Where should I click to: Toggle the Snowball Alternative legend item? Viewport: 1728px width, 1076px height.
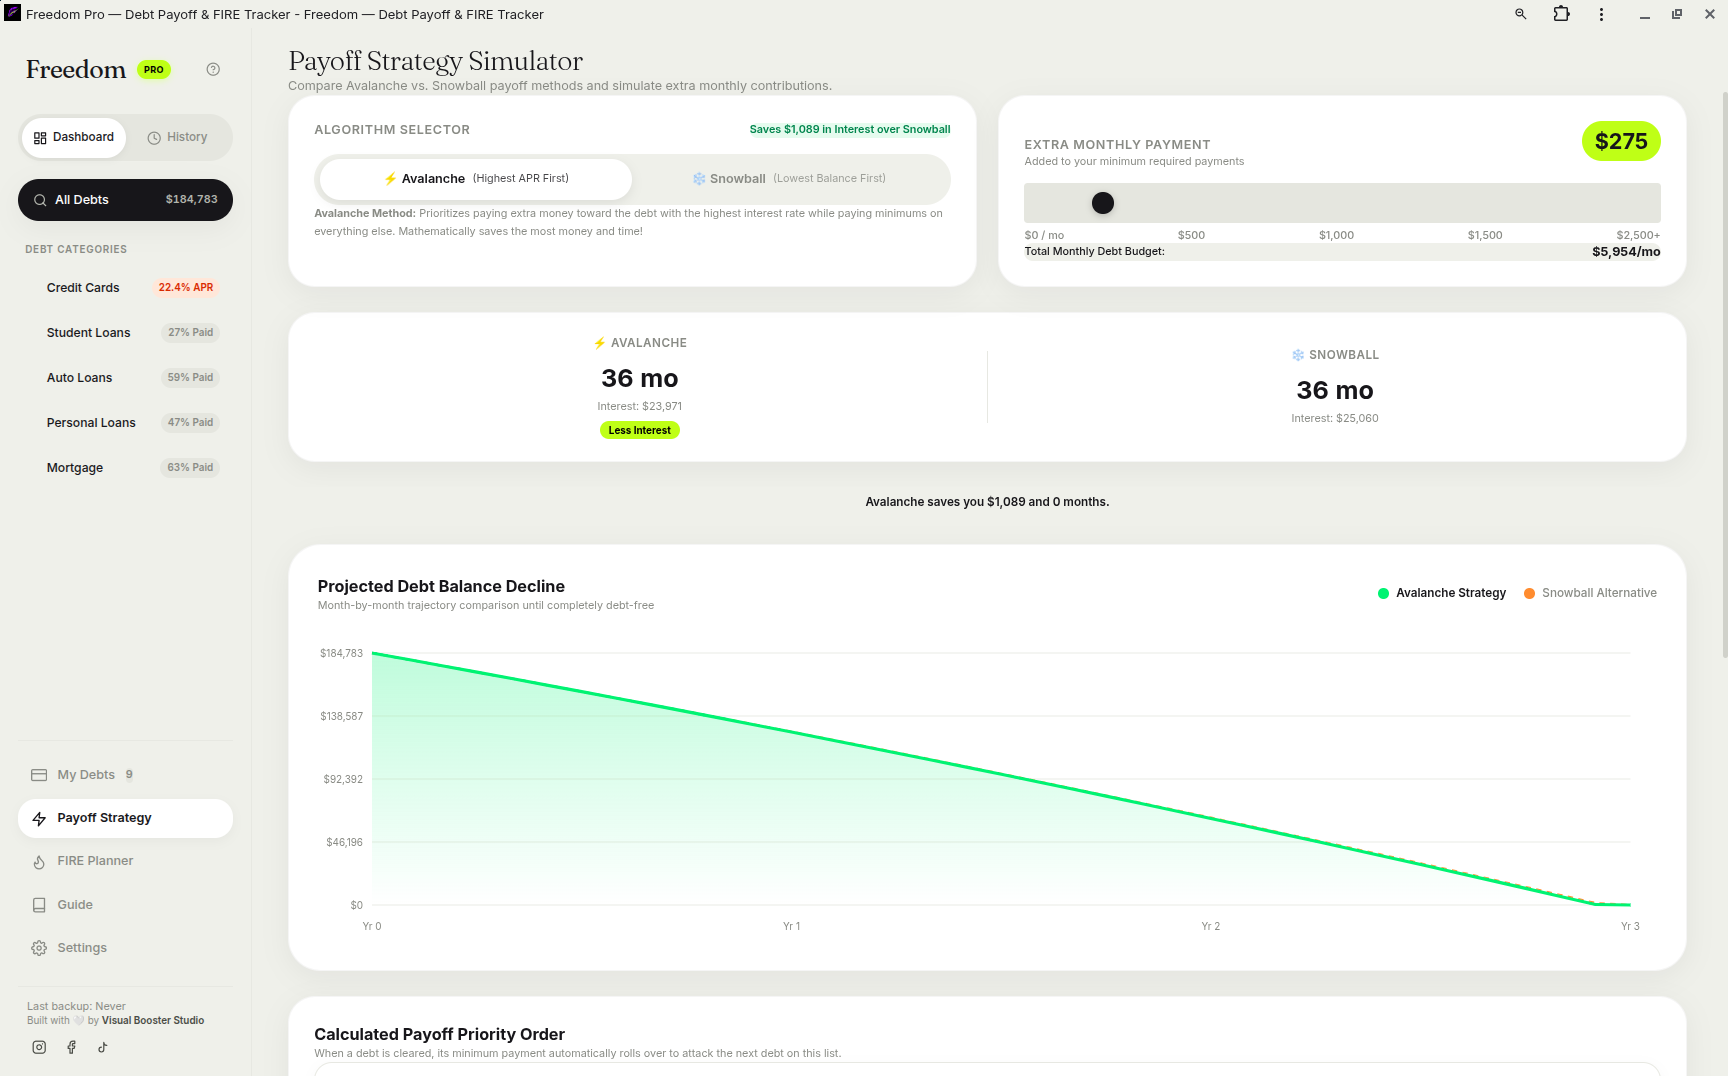tap(1590, 593)
